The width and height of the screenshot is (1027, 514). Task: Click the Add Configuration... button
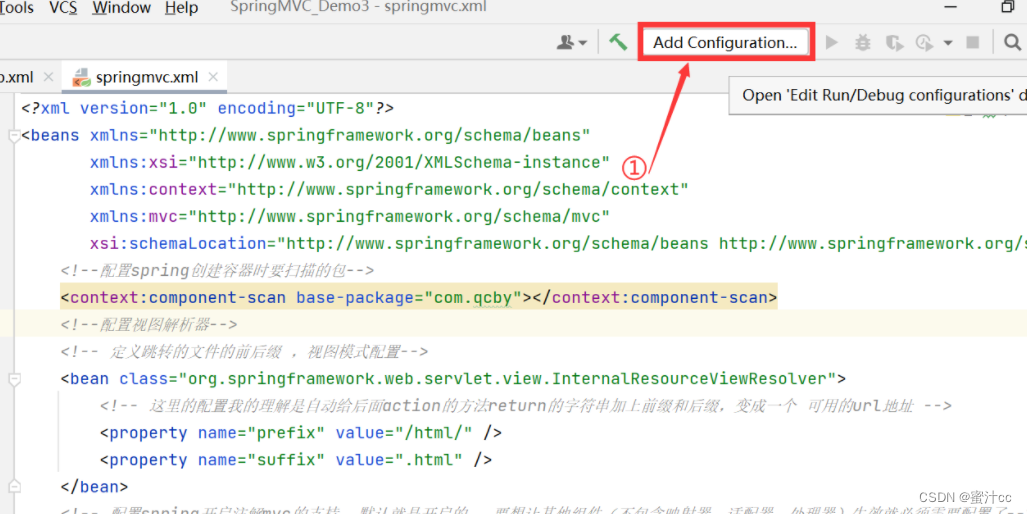click(725, 43)
